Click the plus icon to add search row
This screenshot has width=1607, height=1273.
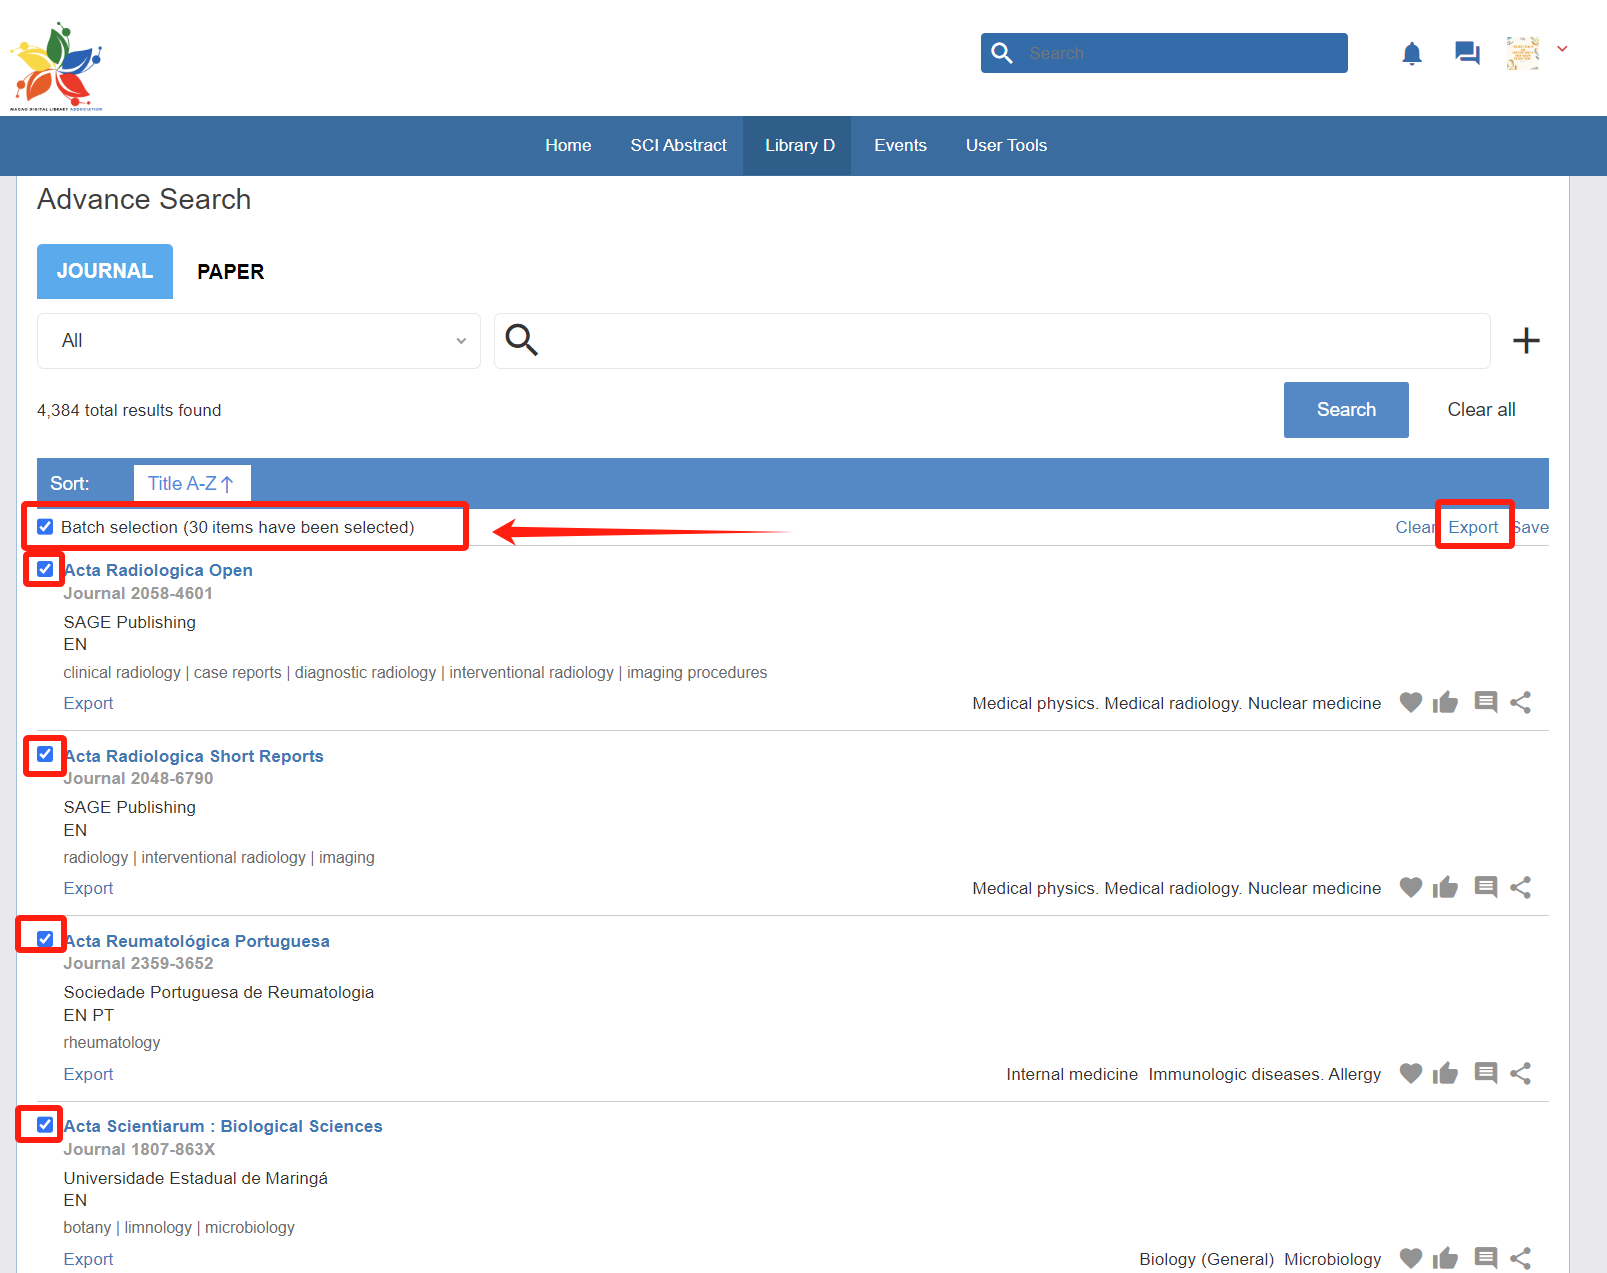(1525, 341)
